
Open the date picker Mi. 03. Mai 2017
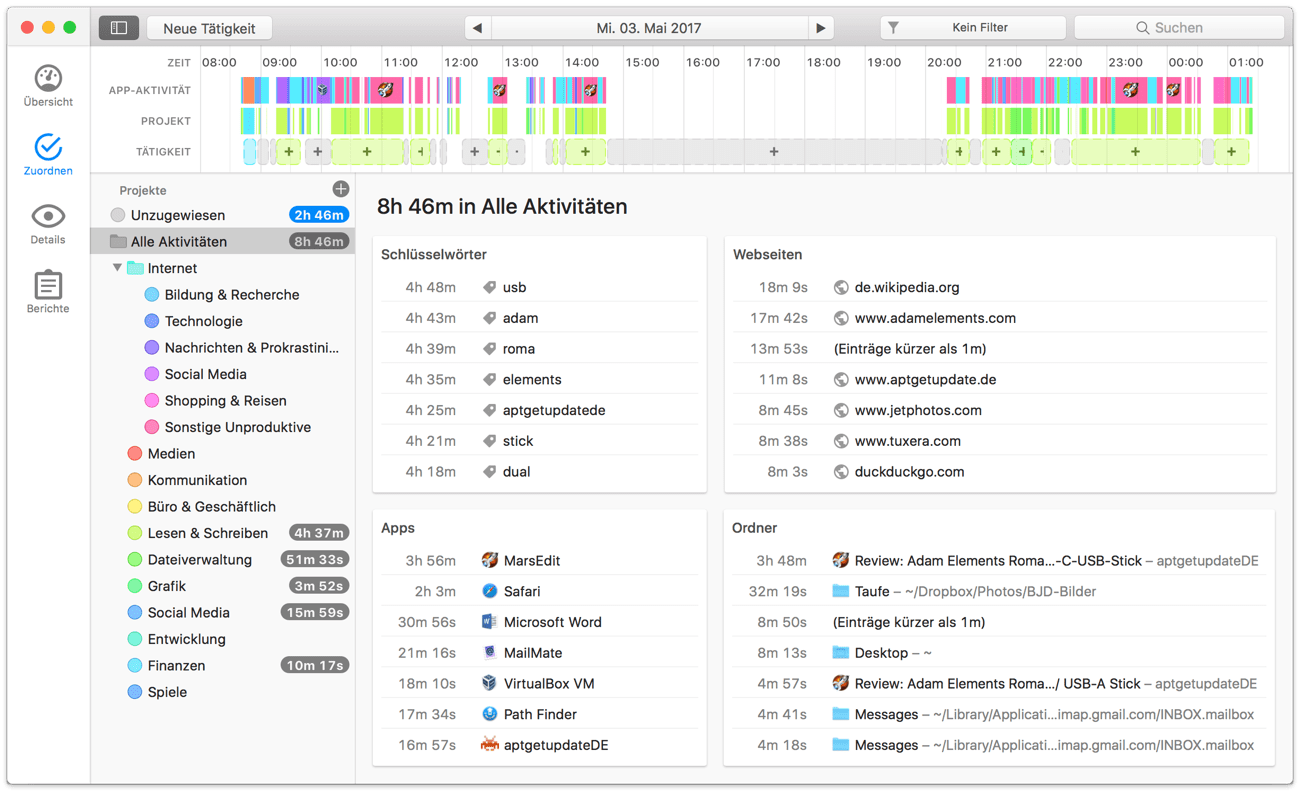[x=649, y=28]
